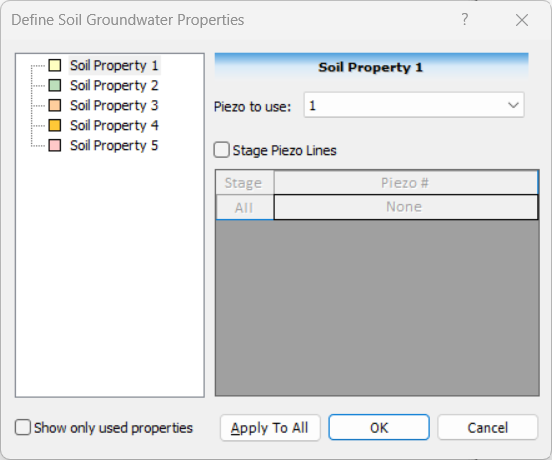The image size is (552, 460).
Task: Select Soil Property 1 in the tree
Action: [114, 65]
